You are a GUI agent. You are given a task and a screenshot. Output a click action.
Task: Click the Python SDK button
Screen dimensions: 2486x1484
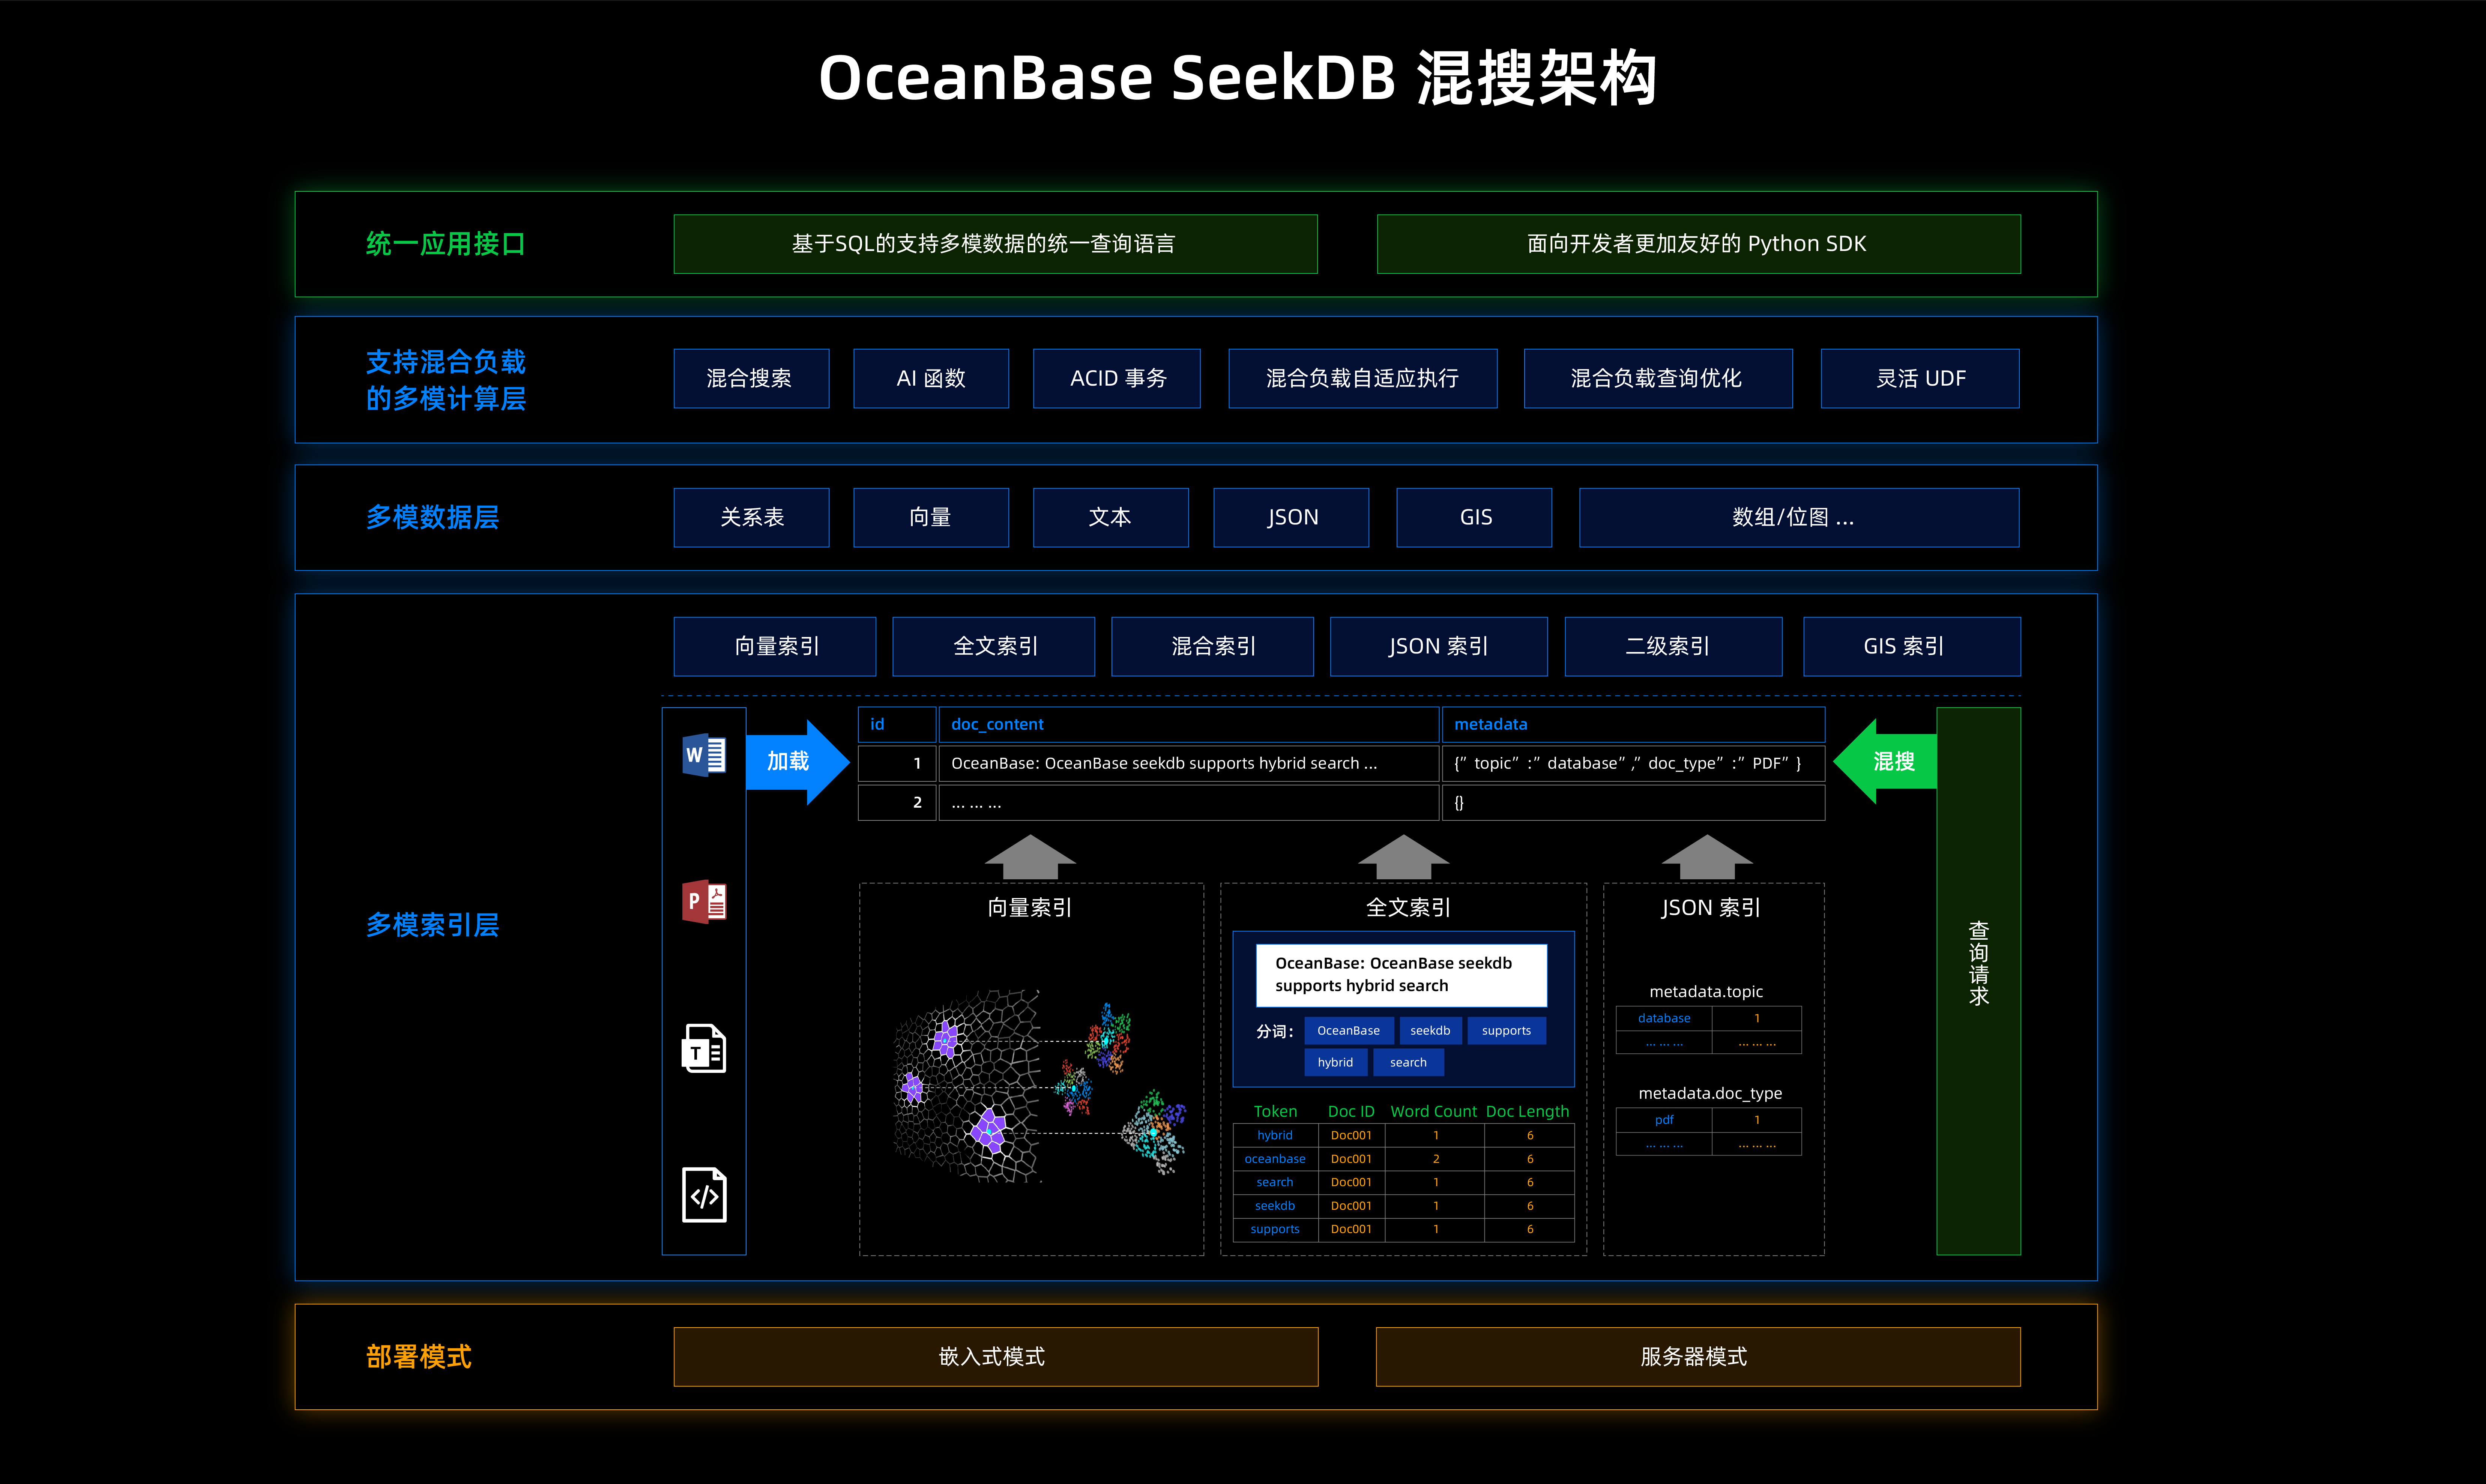1697,243
